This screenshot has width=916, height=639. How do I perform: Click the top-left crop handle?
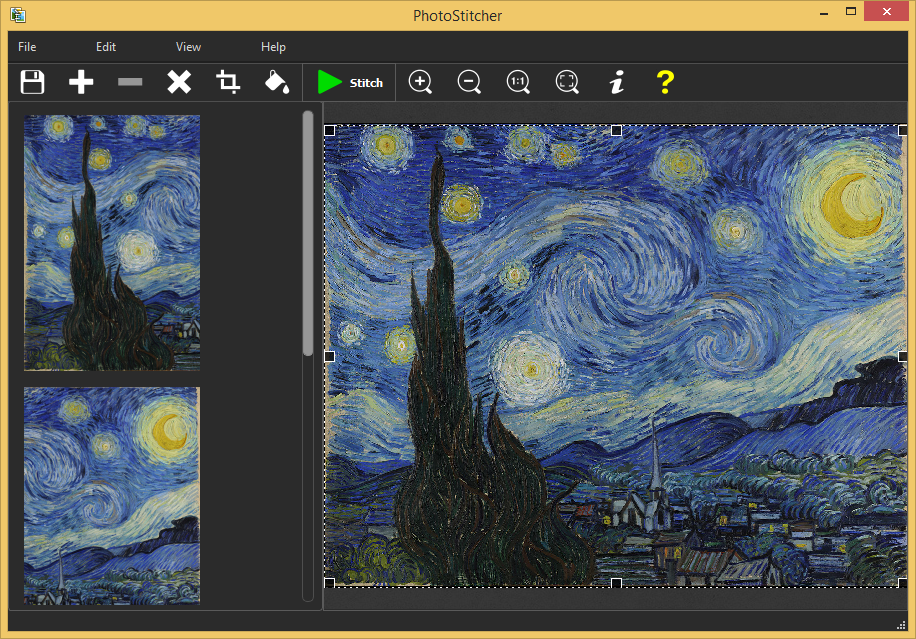pyautogui.click(x=329, y=131)
